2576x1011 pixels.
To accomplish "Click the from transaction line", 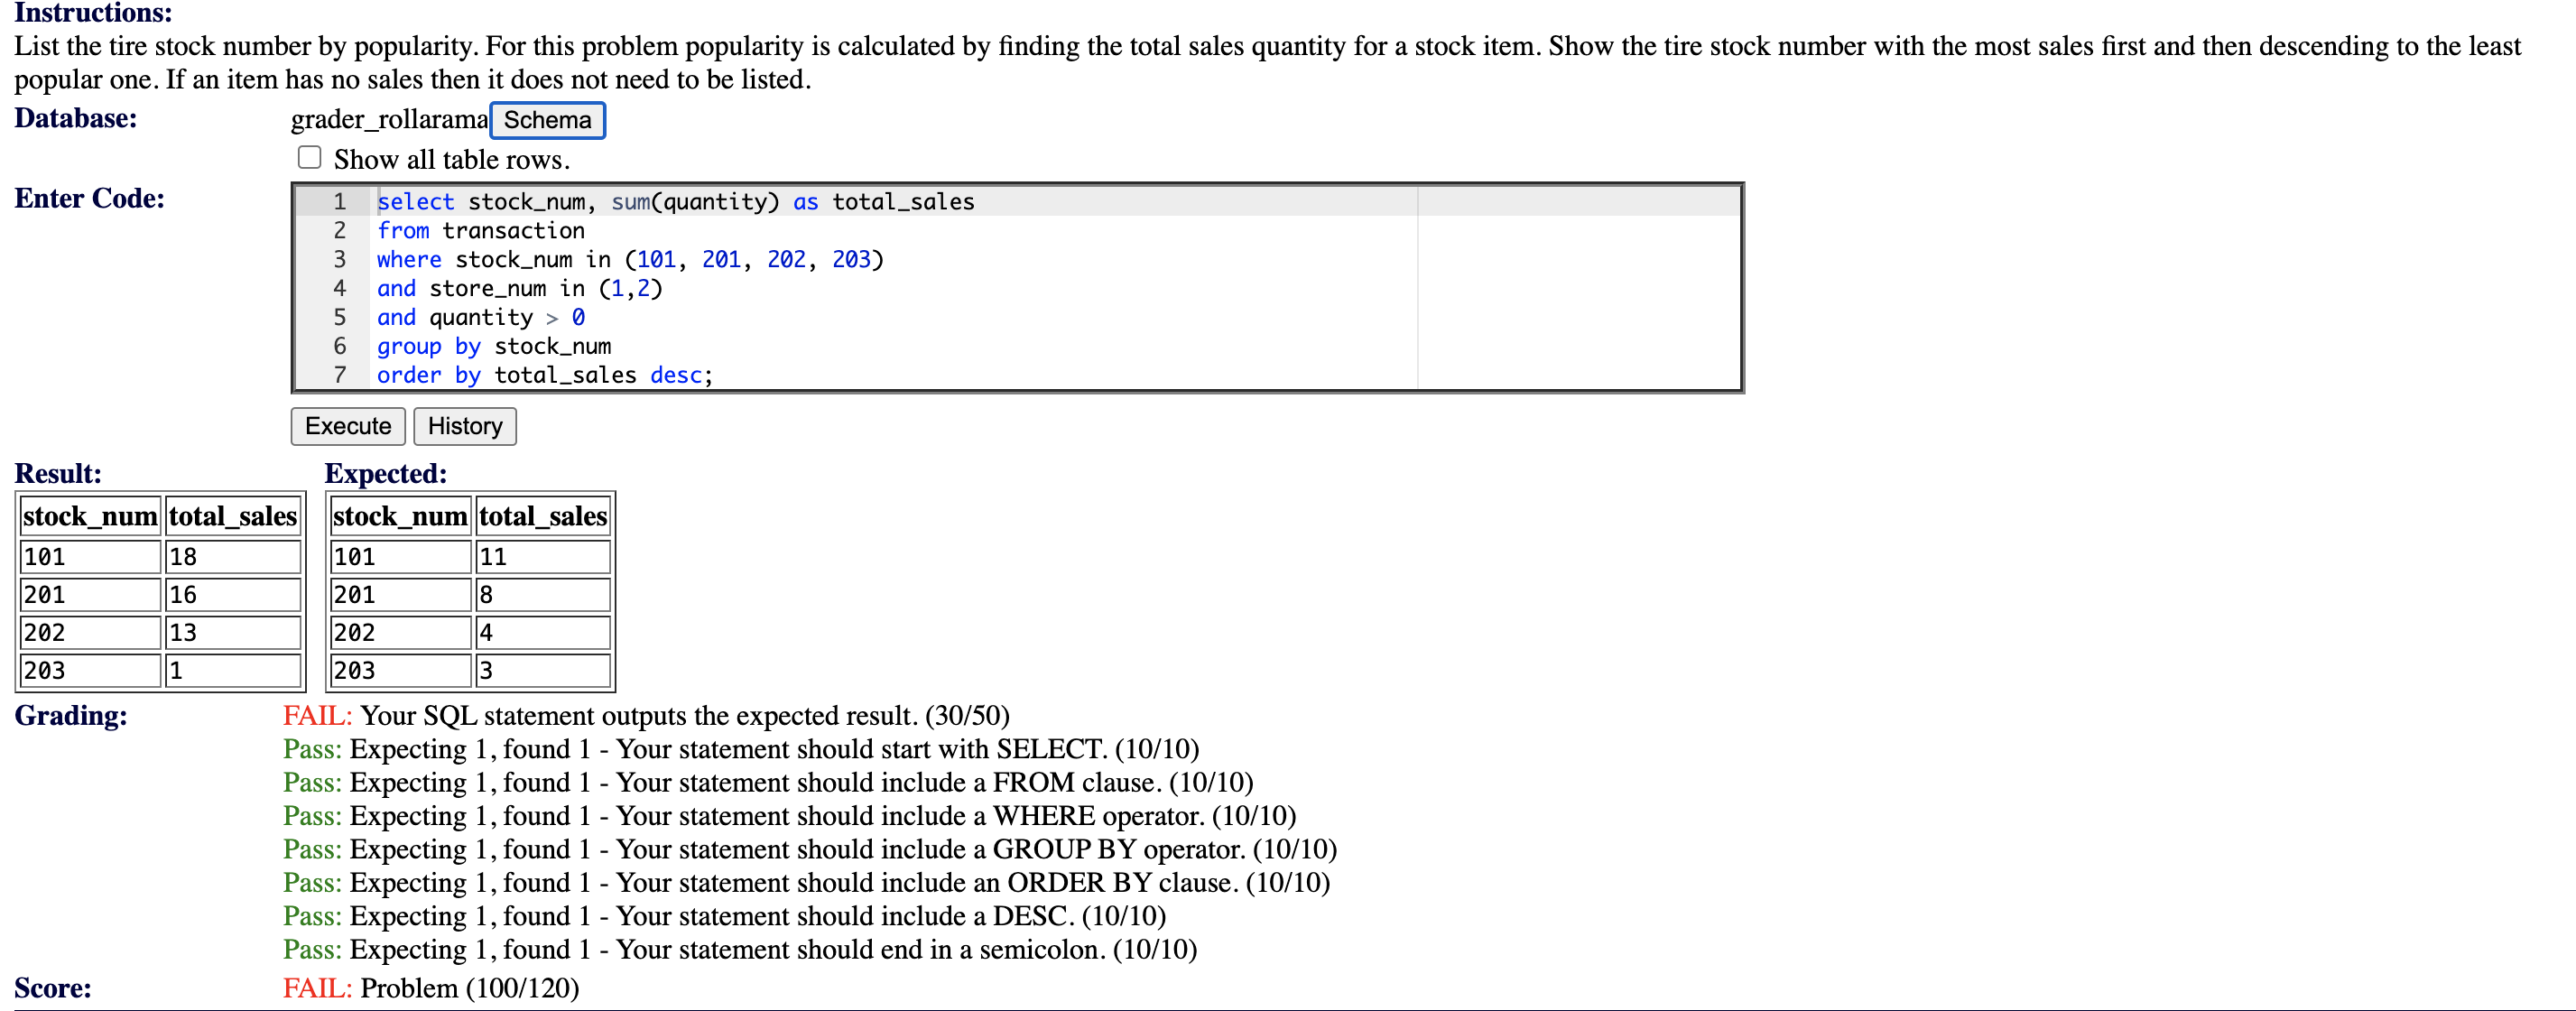I will pos(480,230).
